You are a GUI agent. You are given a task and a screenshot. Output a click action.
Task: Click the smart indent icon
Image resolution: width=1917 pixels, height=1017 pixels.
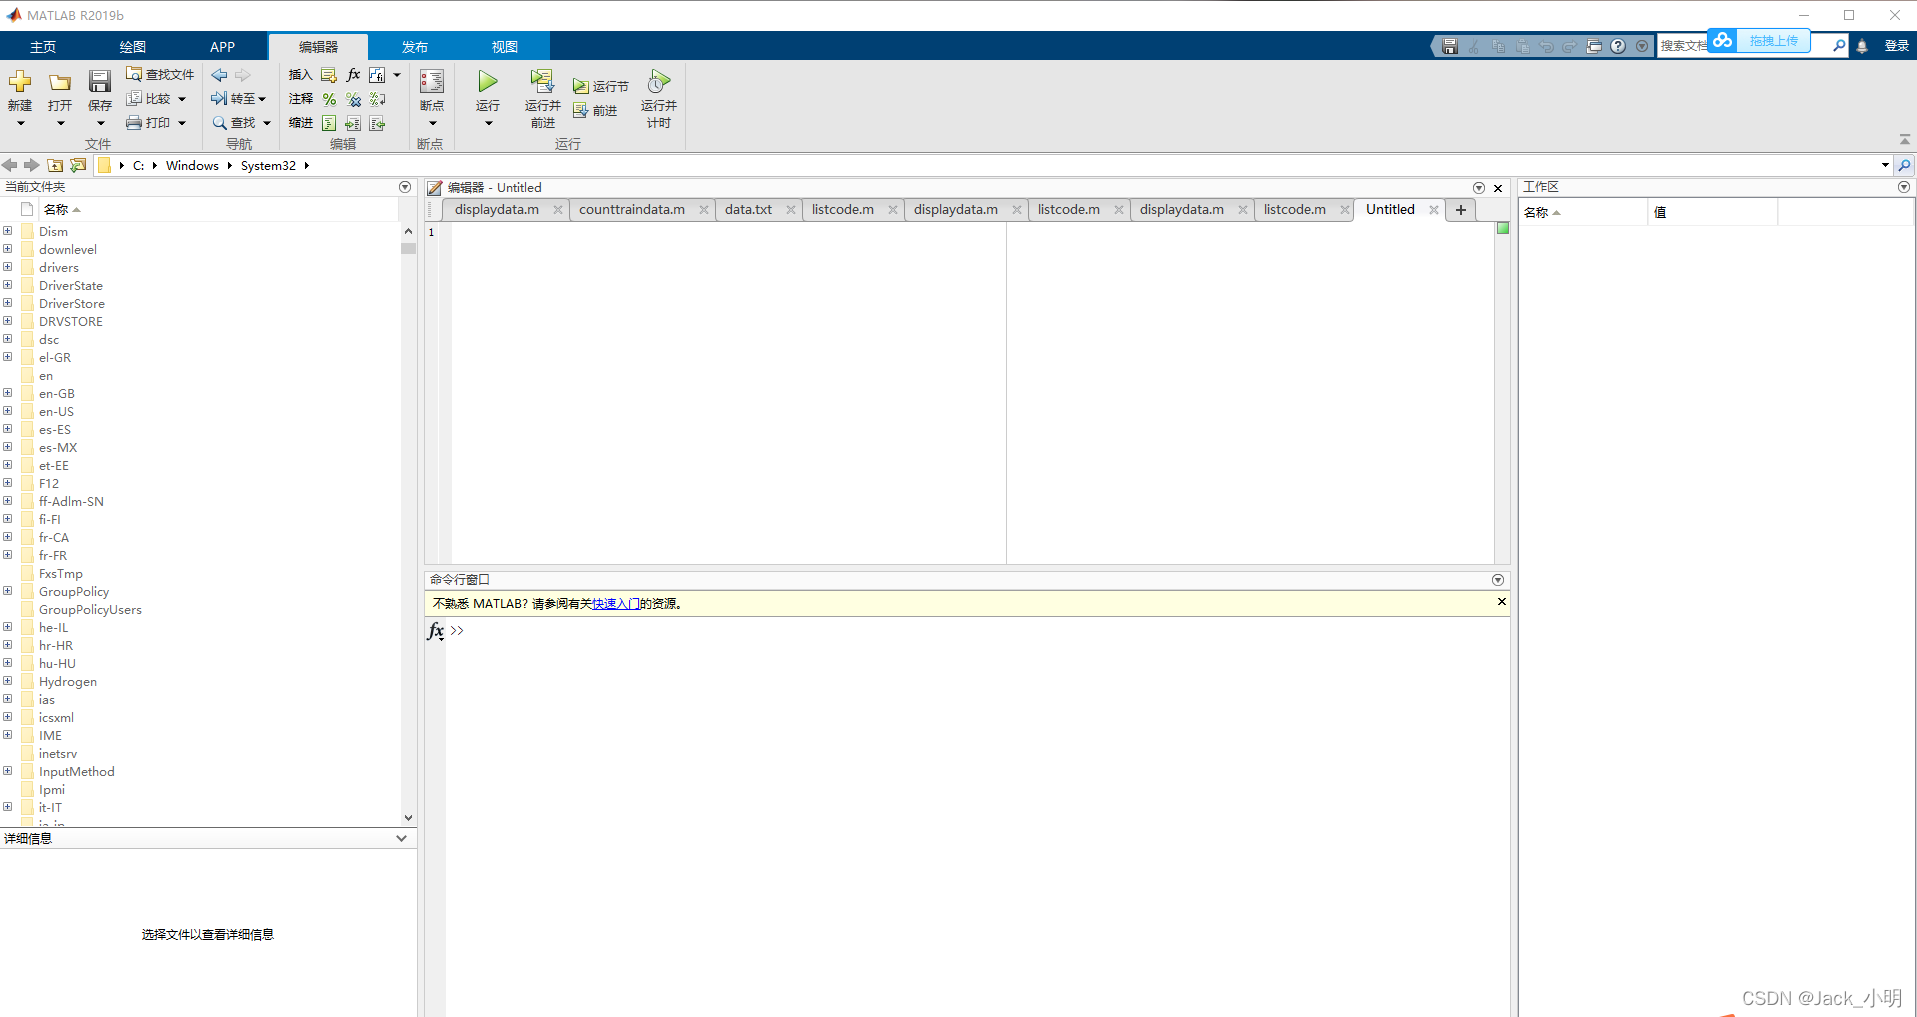tap(329, 123)
